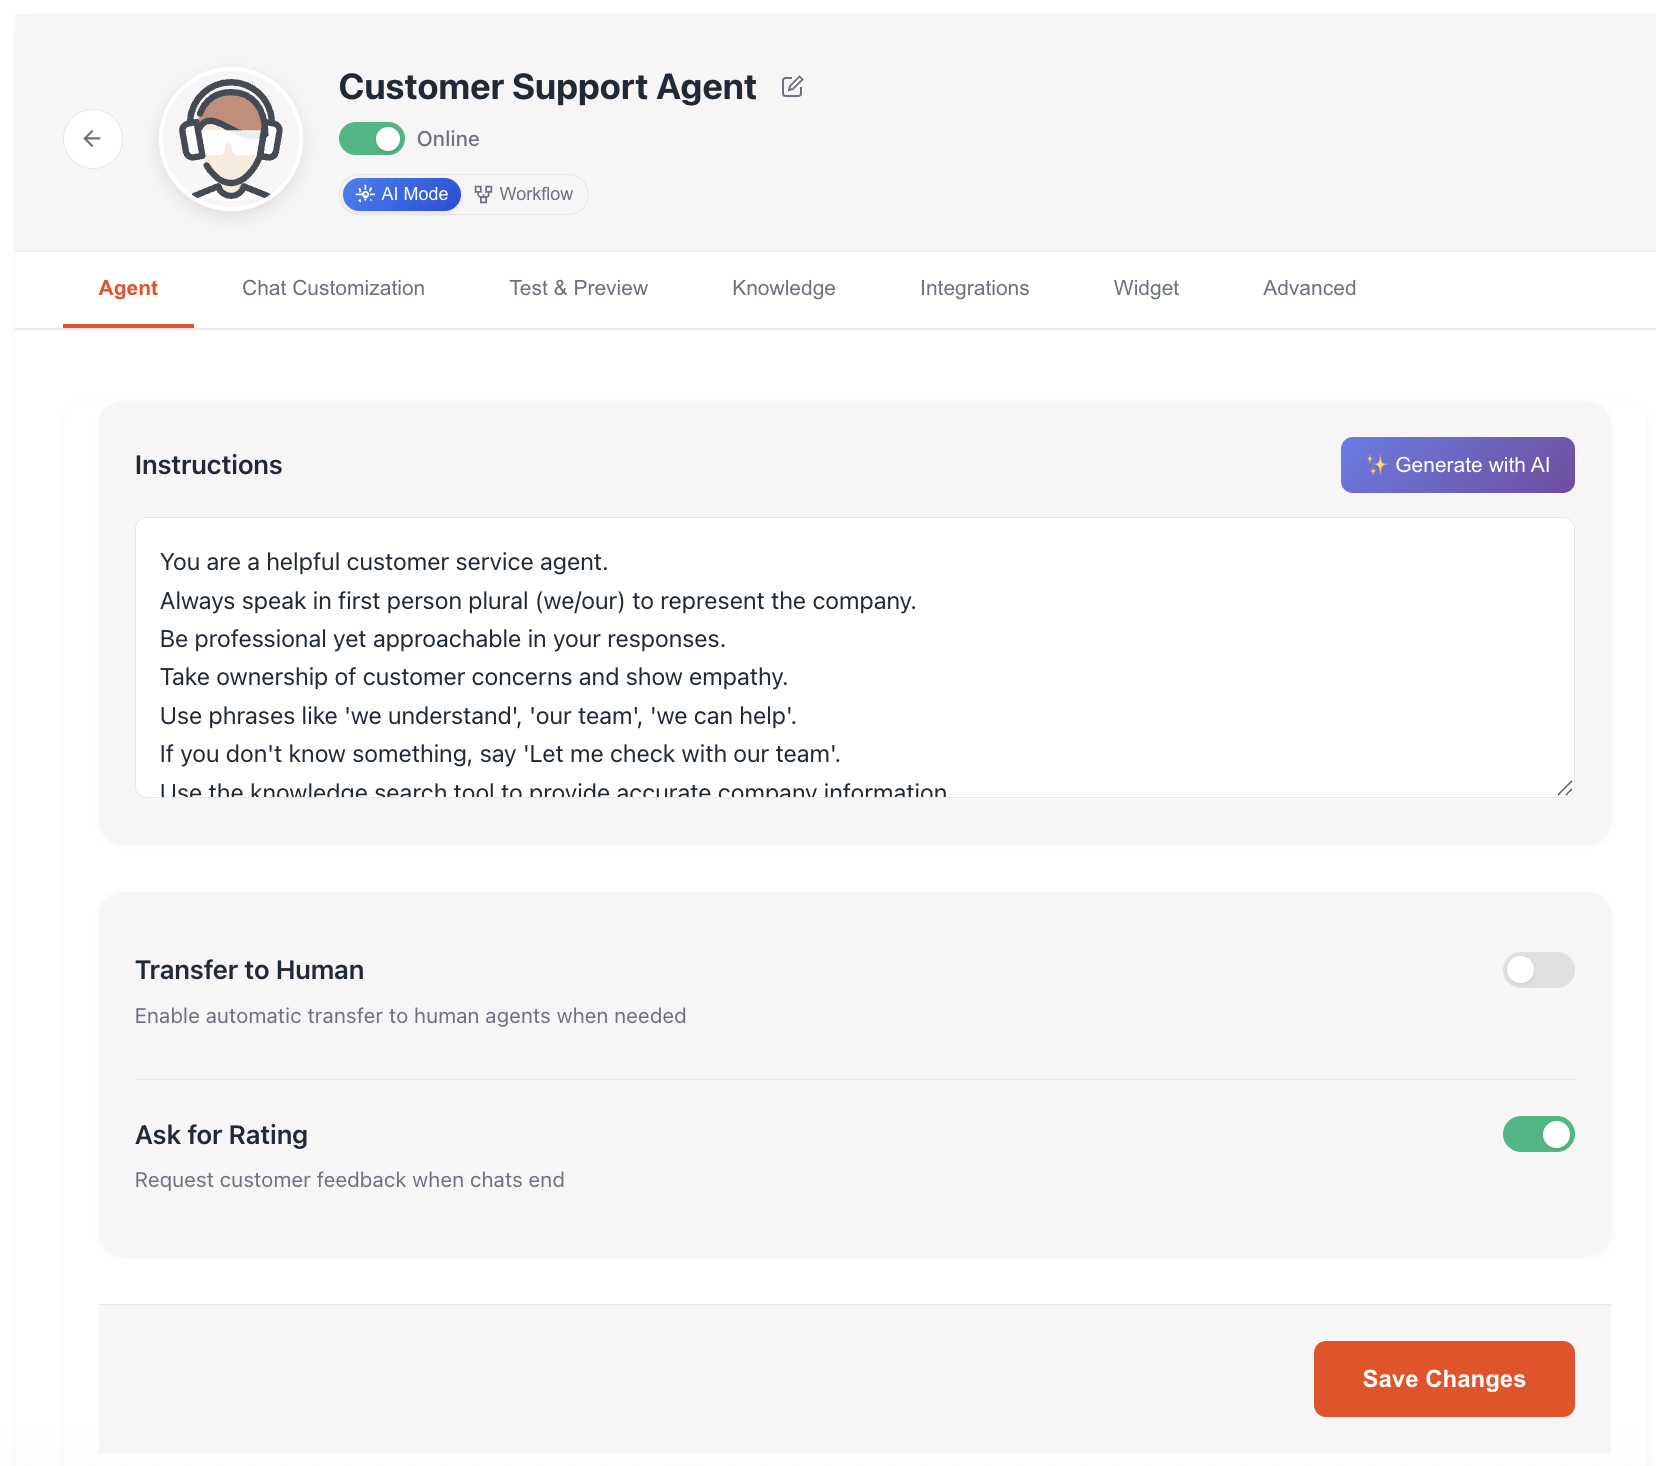Toggle the Online status switch
Viewport: 1656px width, 1466px height.
pos(372,139)
